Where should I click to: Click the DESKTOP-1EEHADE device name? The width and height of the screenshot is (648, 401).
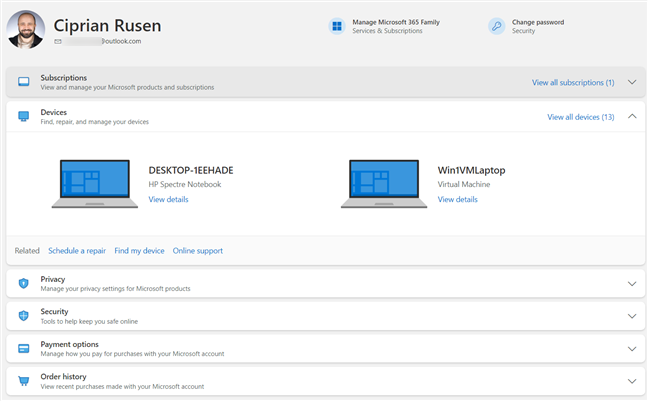(x=191, y=170)
